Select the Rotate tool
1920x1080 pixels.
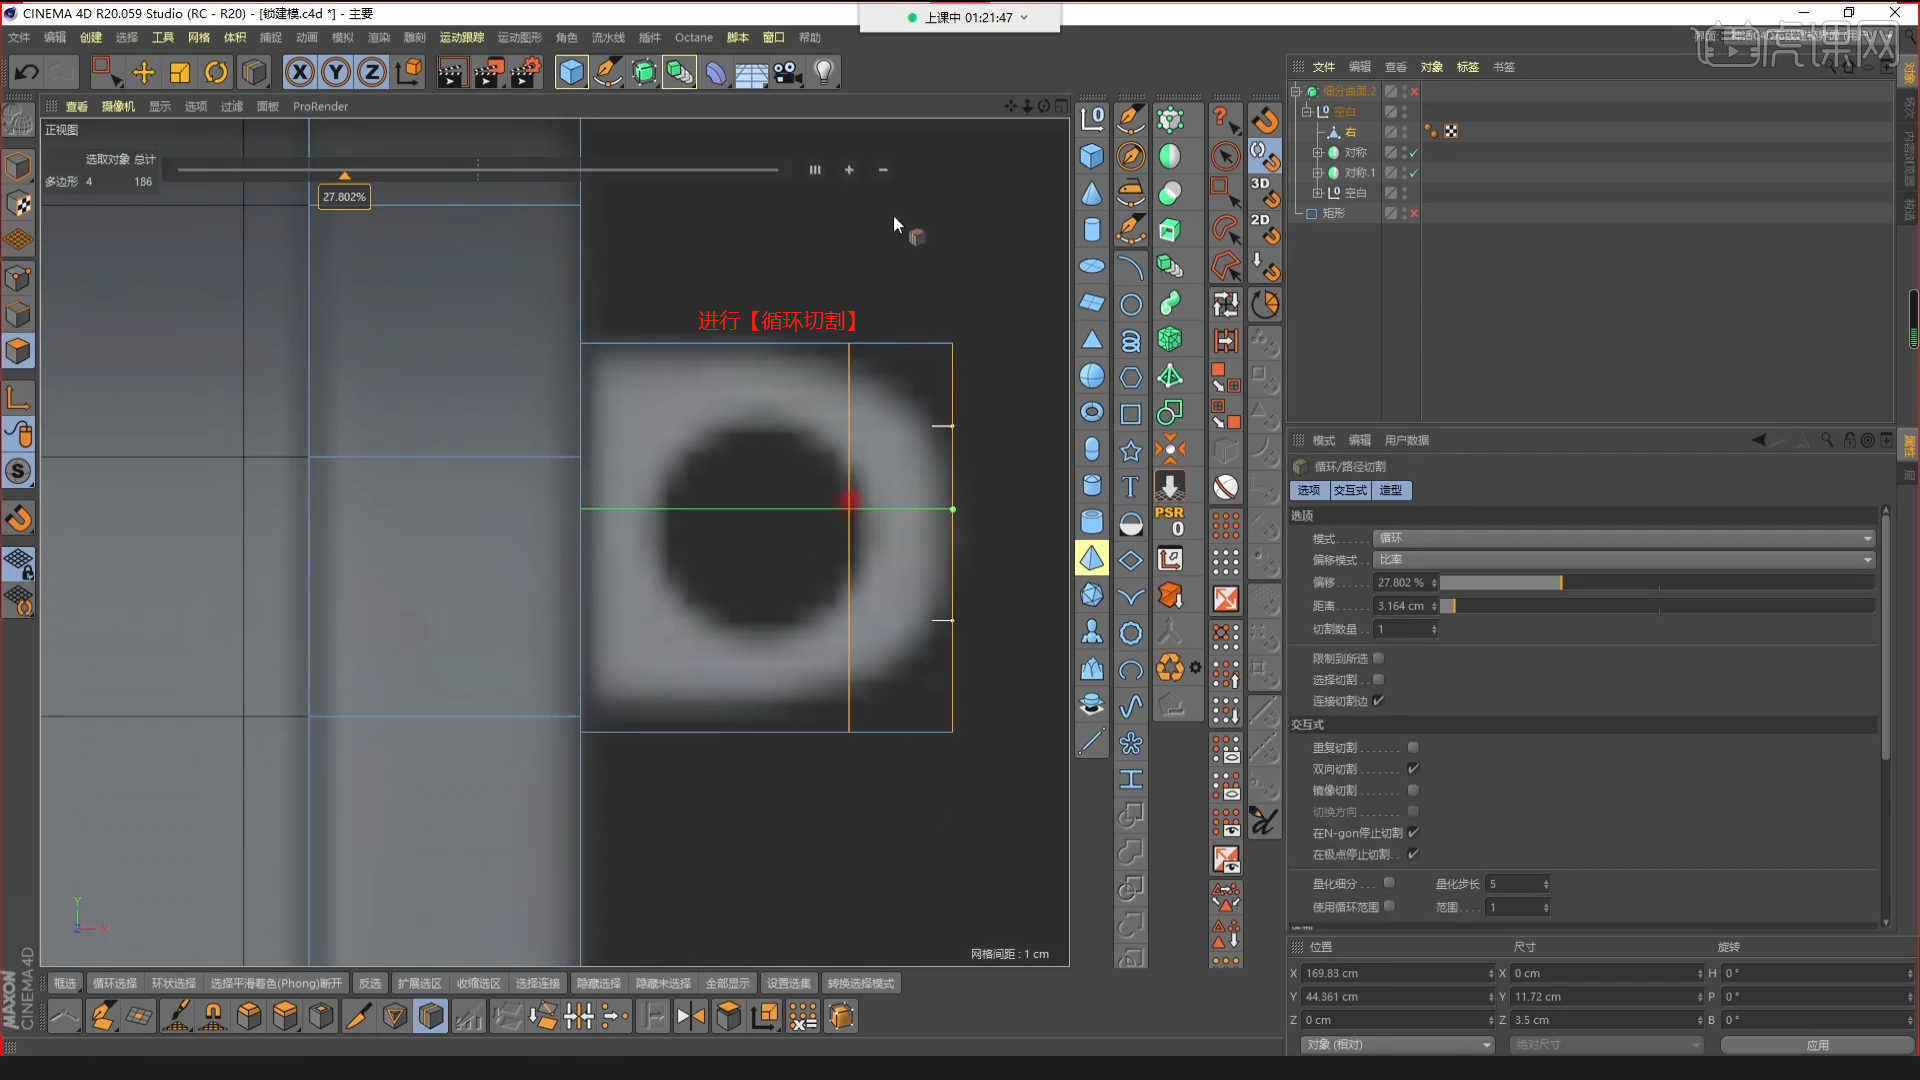coord(216,72)
